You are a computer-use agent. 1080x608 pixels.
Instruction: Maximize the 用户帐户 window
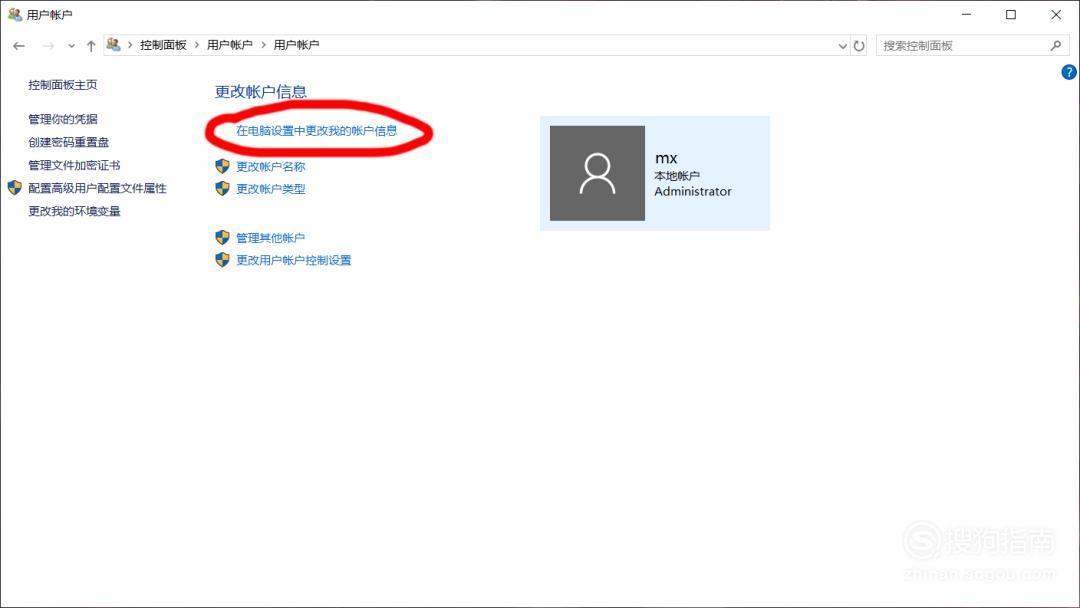tap(1010, 14)
